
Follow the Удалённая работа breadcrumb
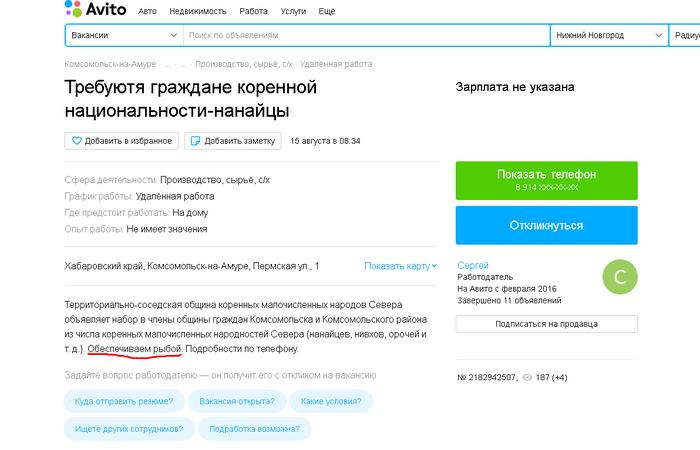tap(336, 64)
